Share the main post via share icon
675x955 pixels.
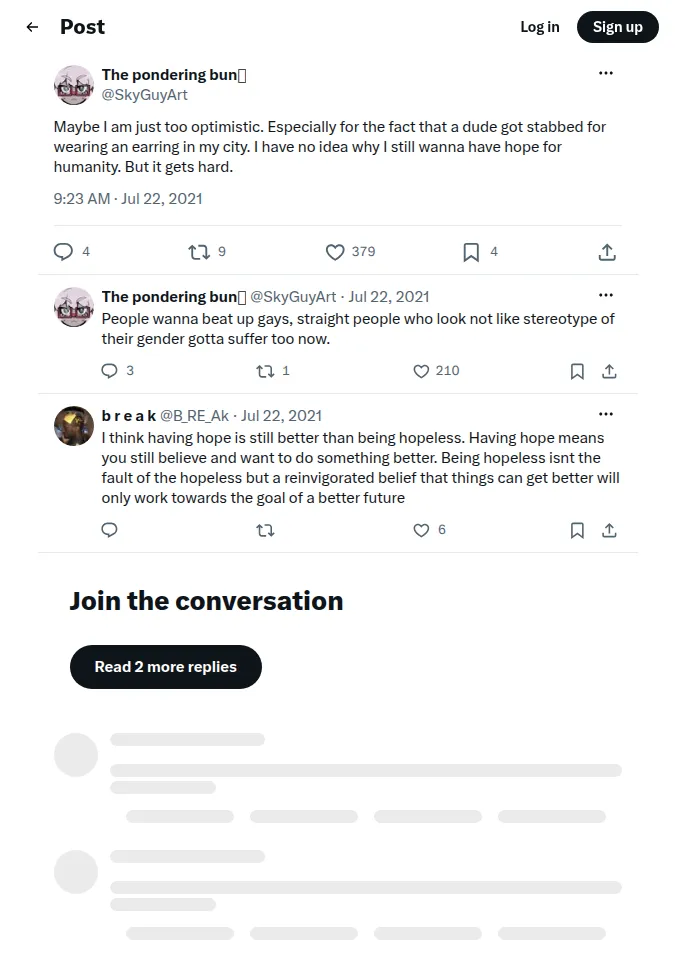tap(607, 252)
